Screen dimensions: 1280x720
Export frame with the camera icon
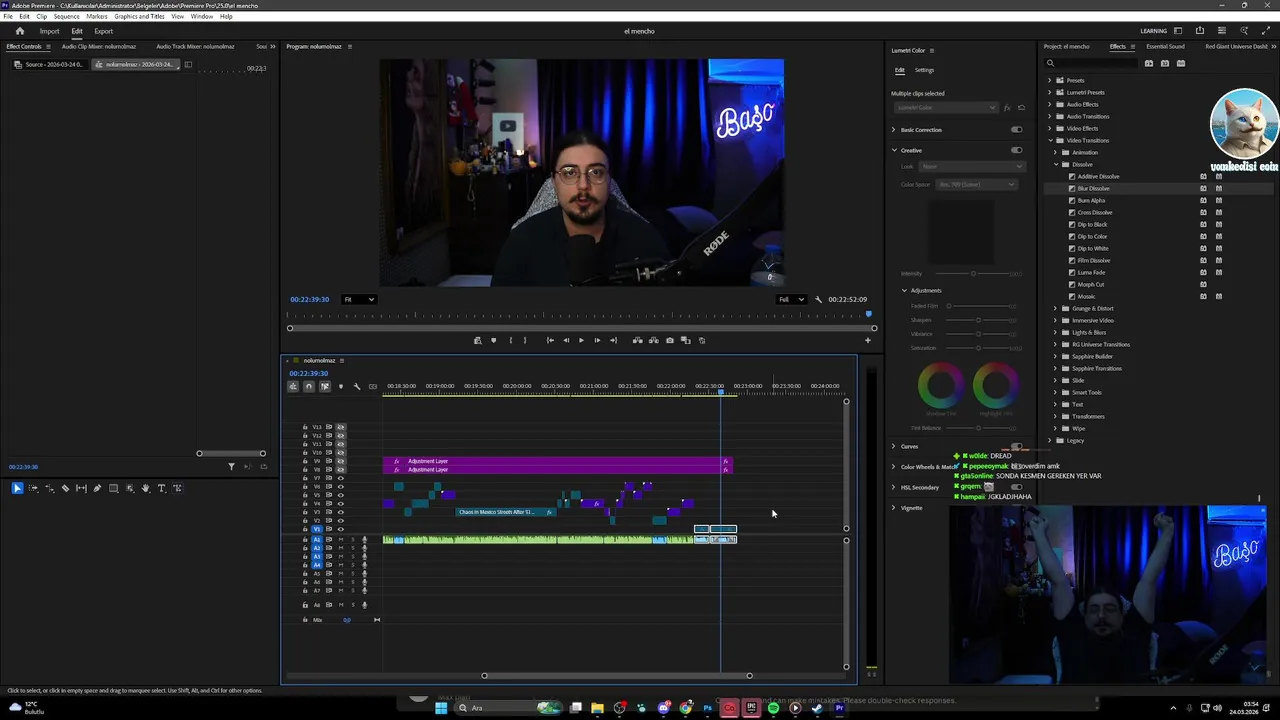point(670,340)
